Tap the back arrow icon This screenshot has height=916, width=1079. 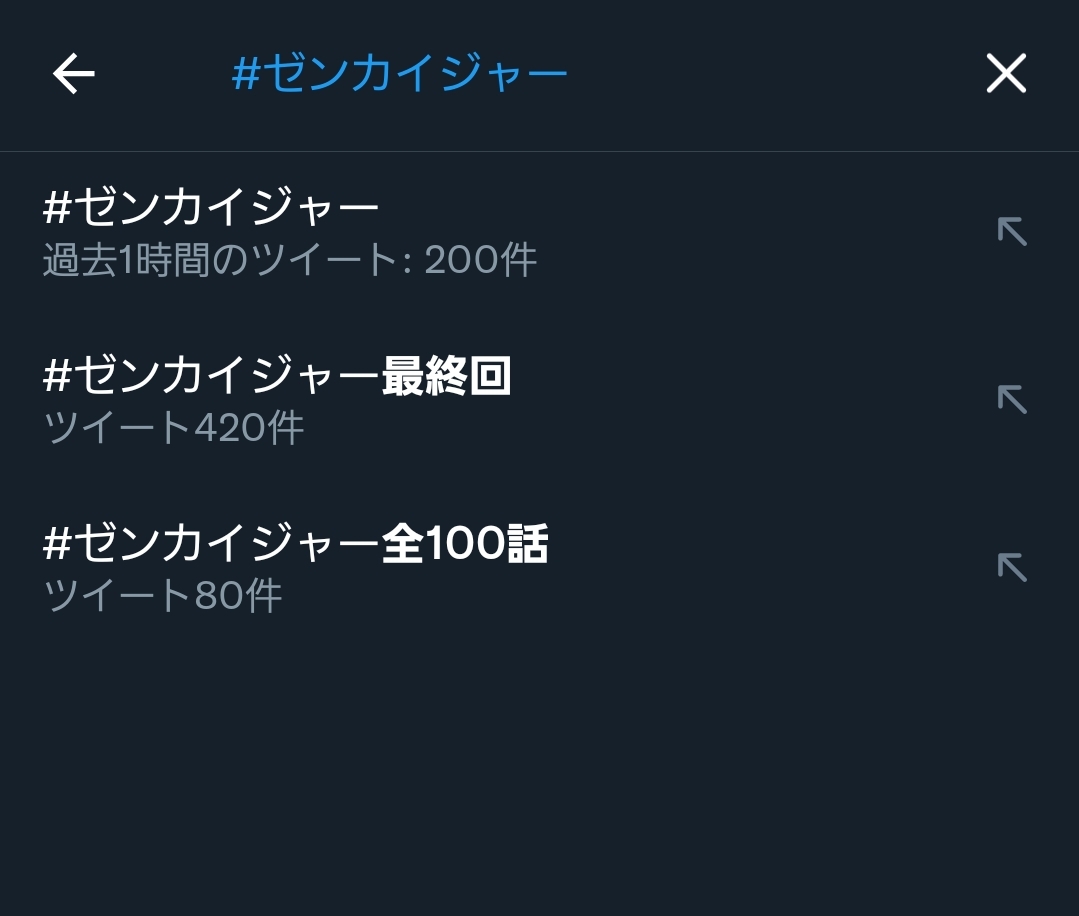(x=73, y=74)
